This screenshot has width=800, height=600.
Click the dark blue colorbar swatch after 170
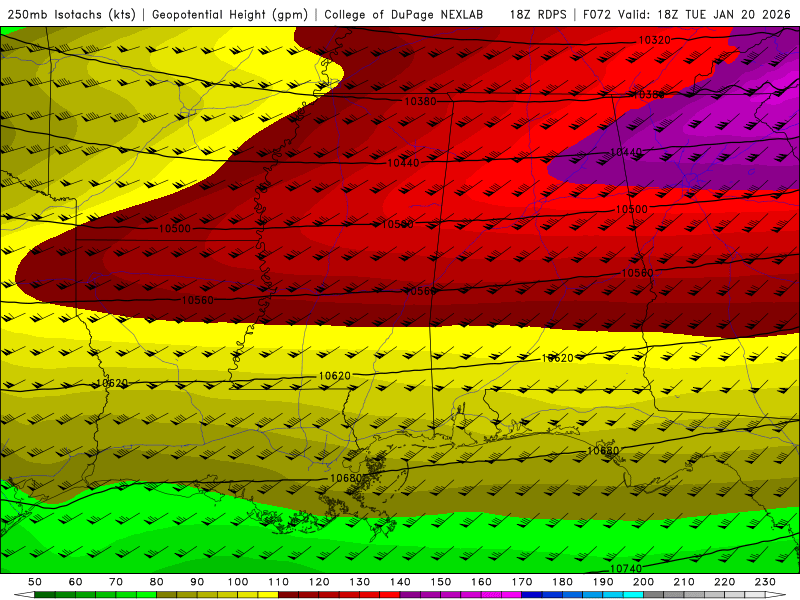532,595
